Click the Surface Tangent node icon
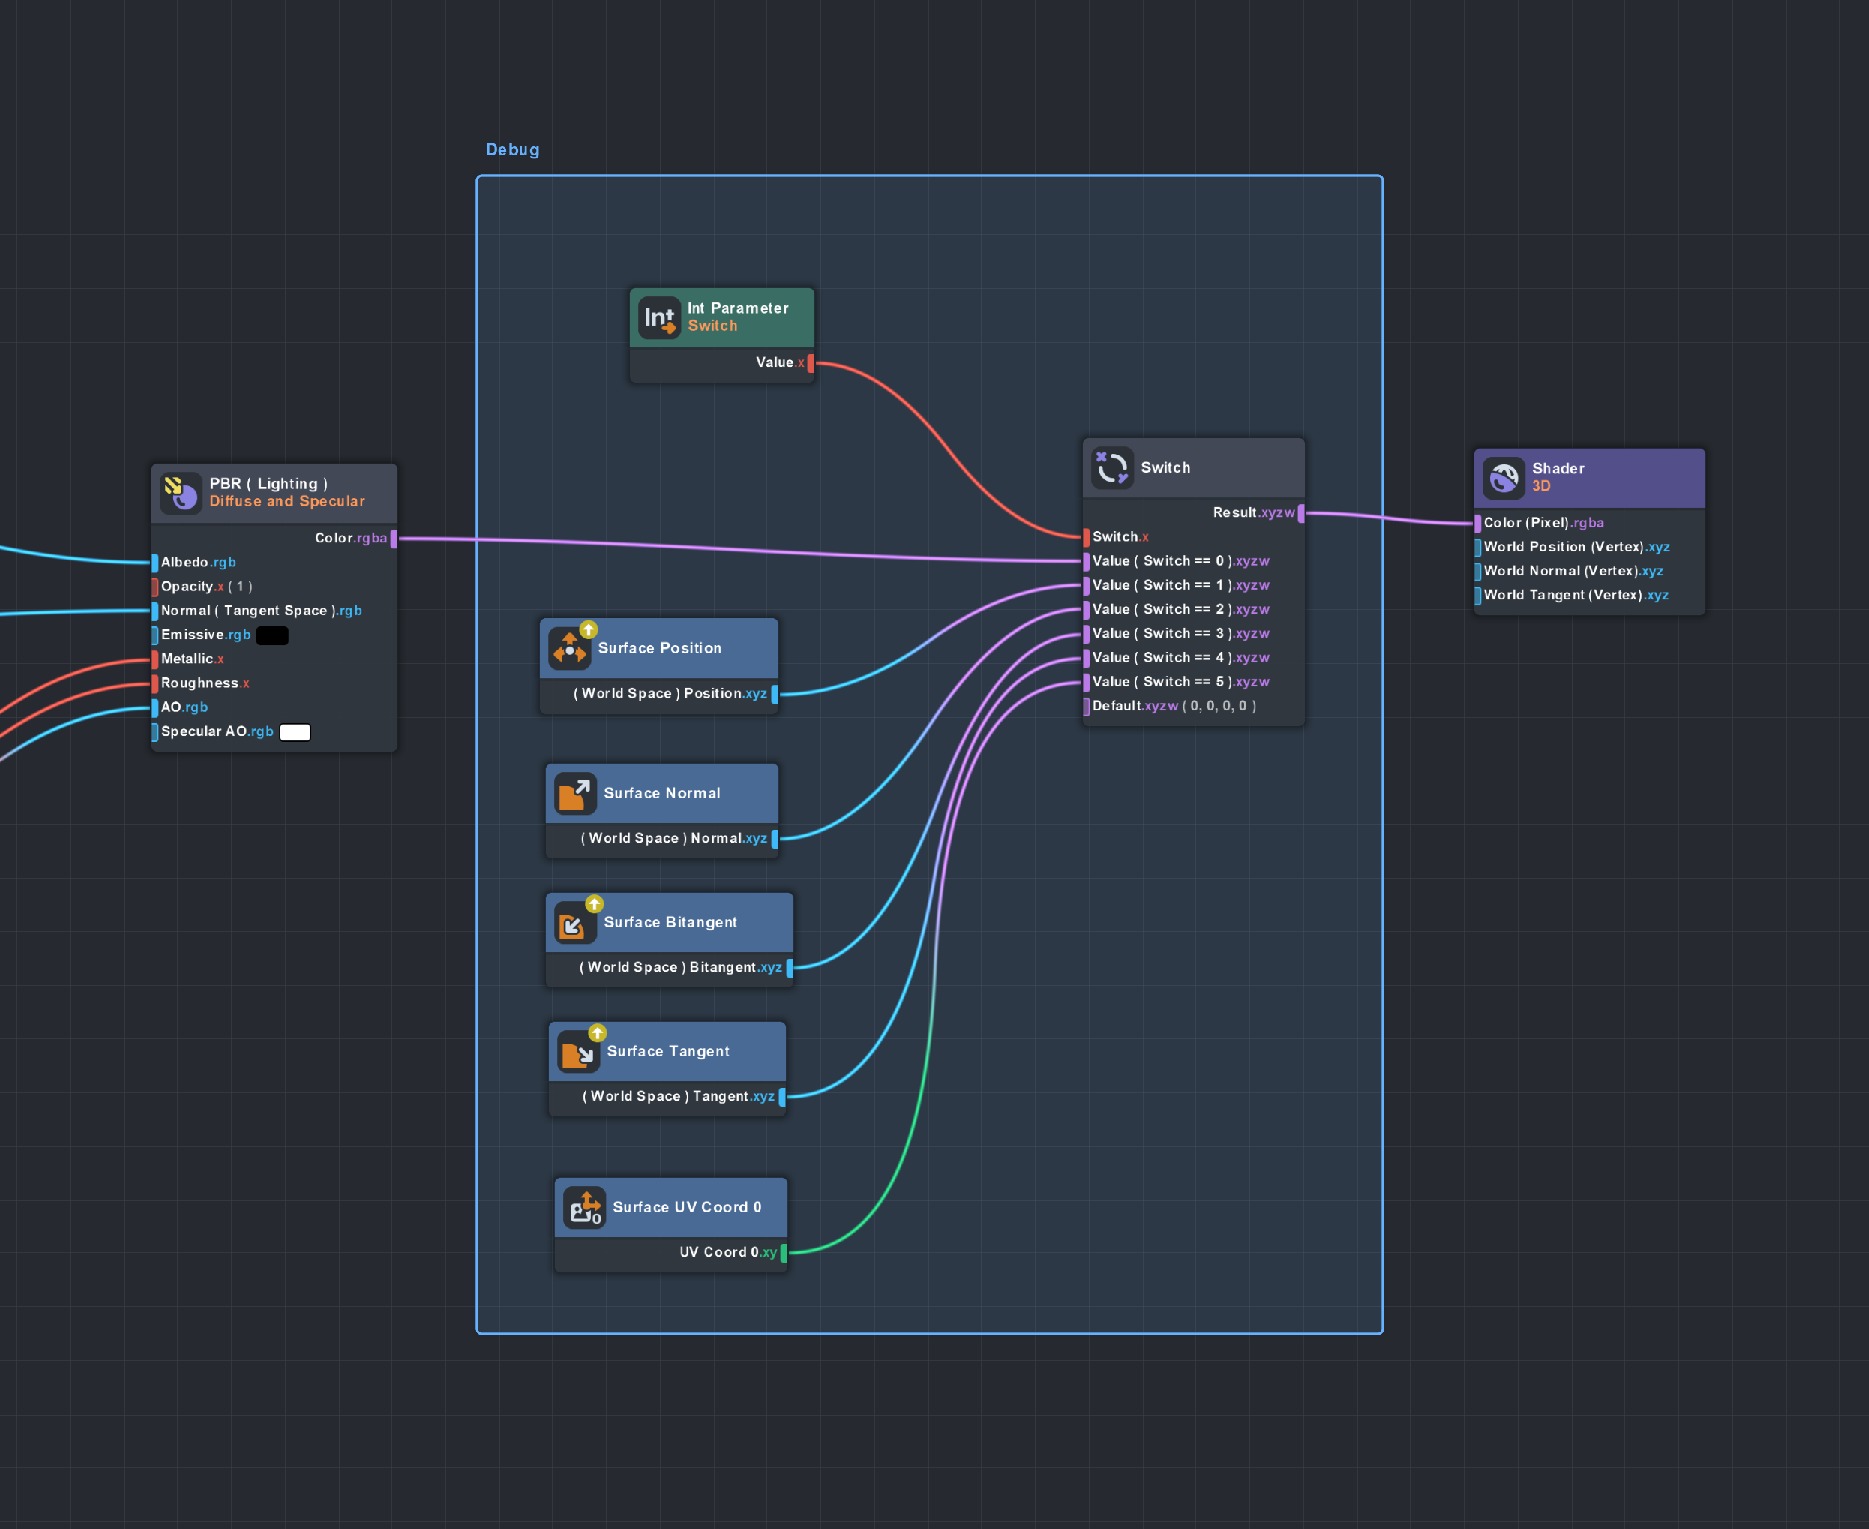 pyautogui.click(x=578, y=1052)
